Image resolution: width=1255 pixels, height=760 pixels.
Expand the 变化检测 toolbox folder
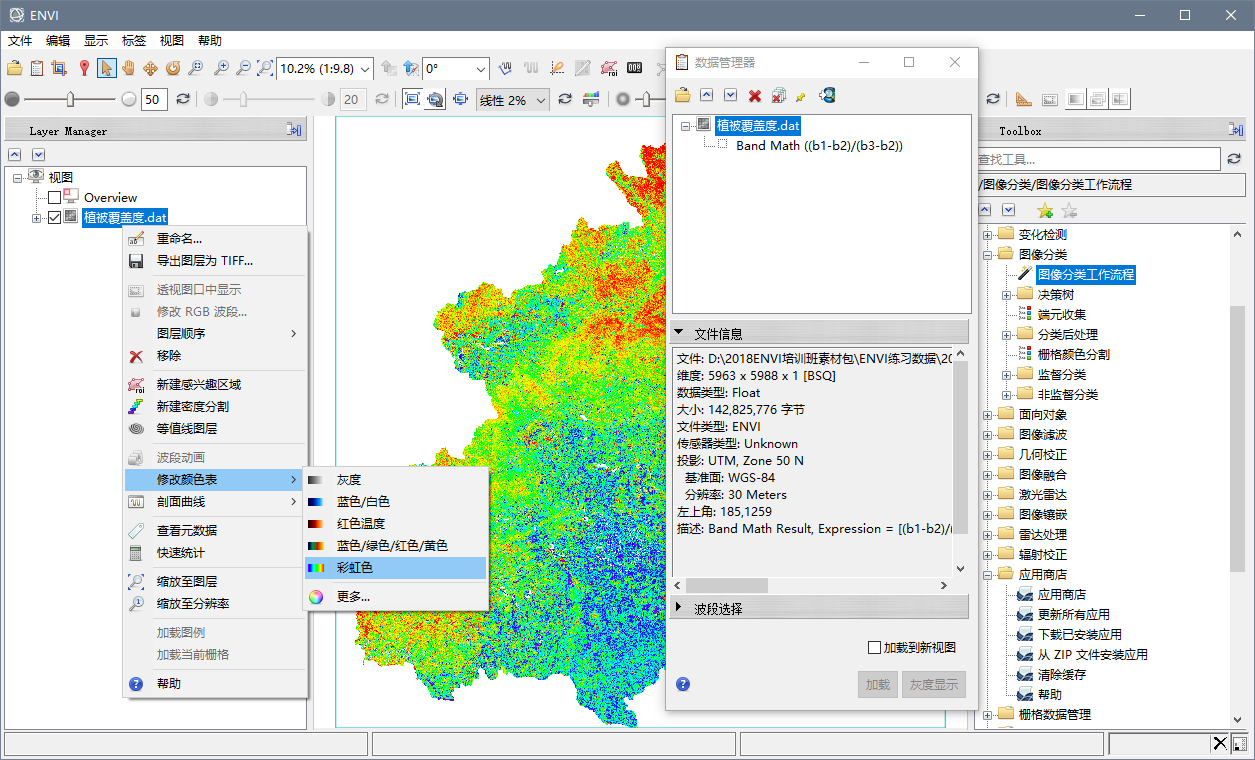click(x=987, y=235)
